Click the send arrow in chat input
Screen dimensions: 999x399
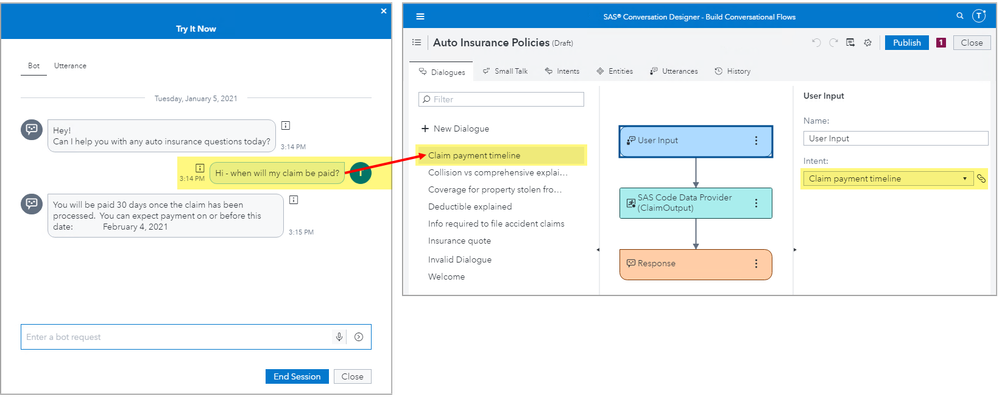pos(359,337)
